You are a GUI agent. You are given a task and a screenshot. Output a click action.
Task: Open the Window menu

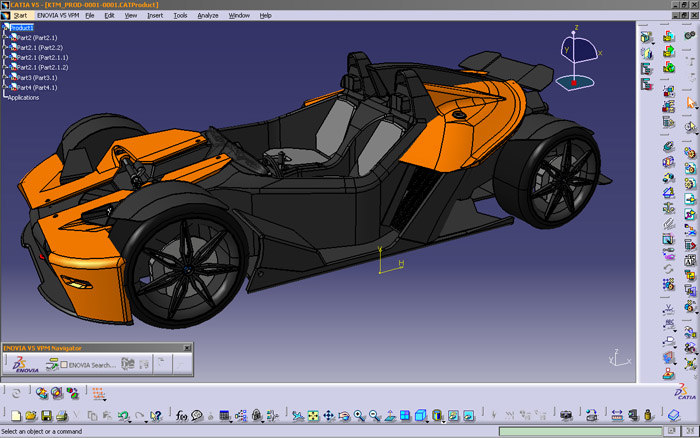[x=239, y=15]
